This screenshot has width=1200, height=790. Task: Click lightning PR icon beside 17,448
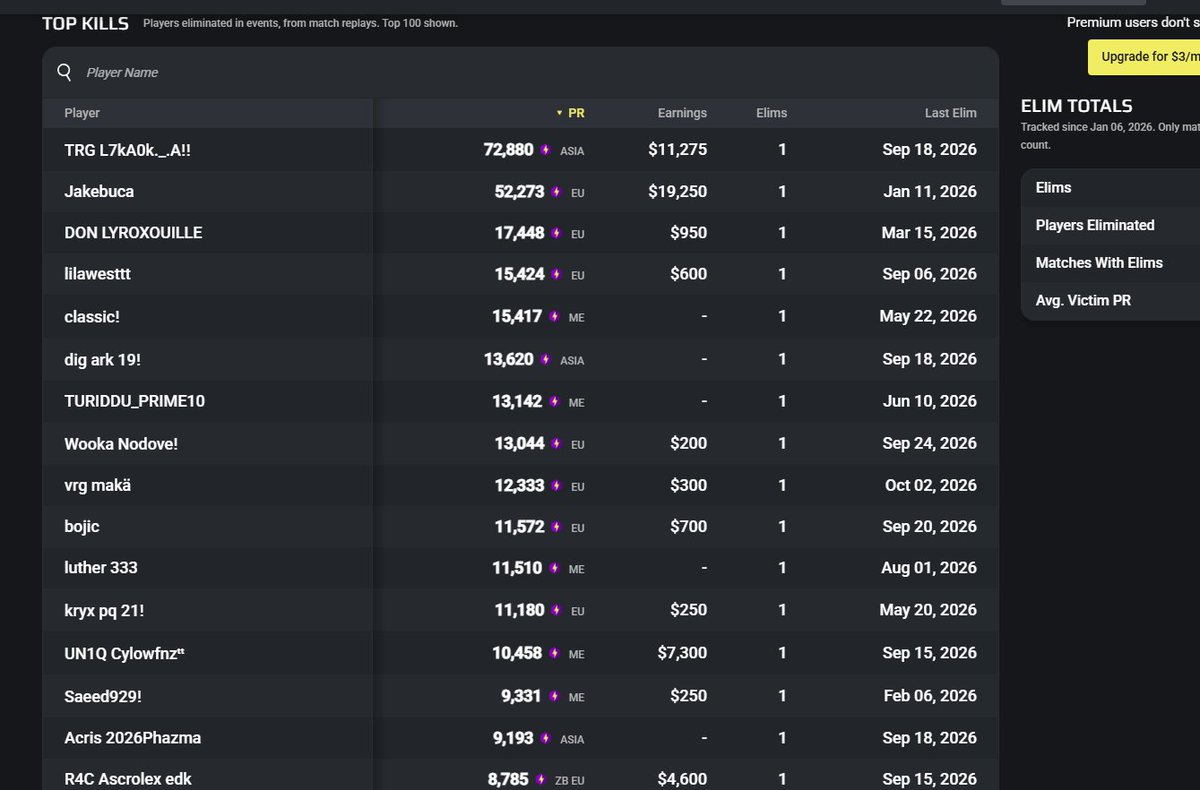[556, 234]
